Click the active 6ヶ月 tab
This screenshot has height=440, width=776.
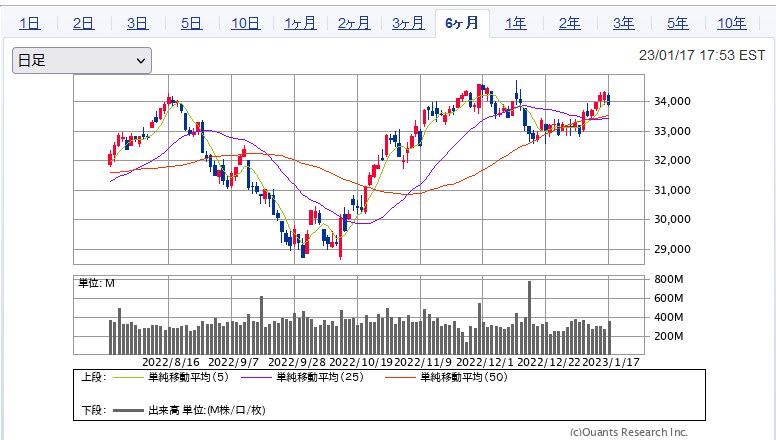(462, 23)
